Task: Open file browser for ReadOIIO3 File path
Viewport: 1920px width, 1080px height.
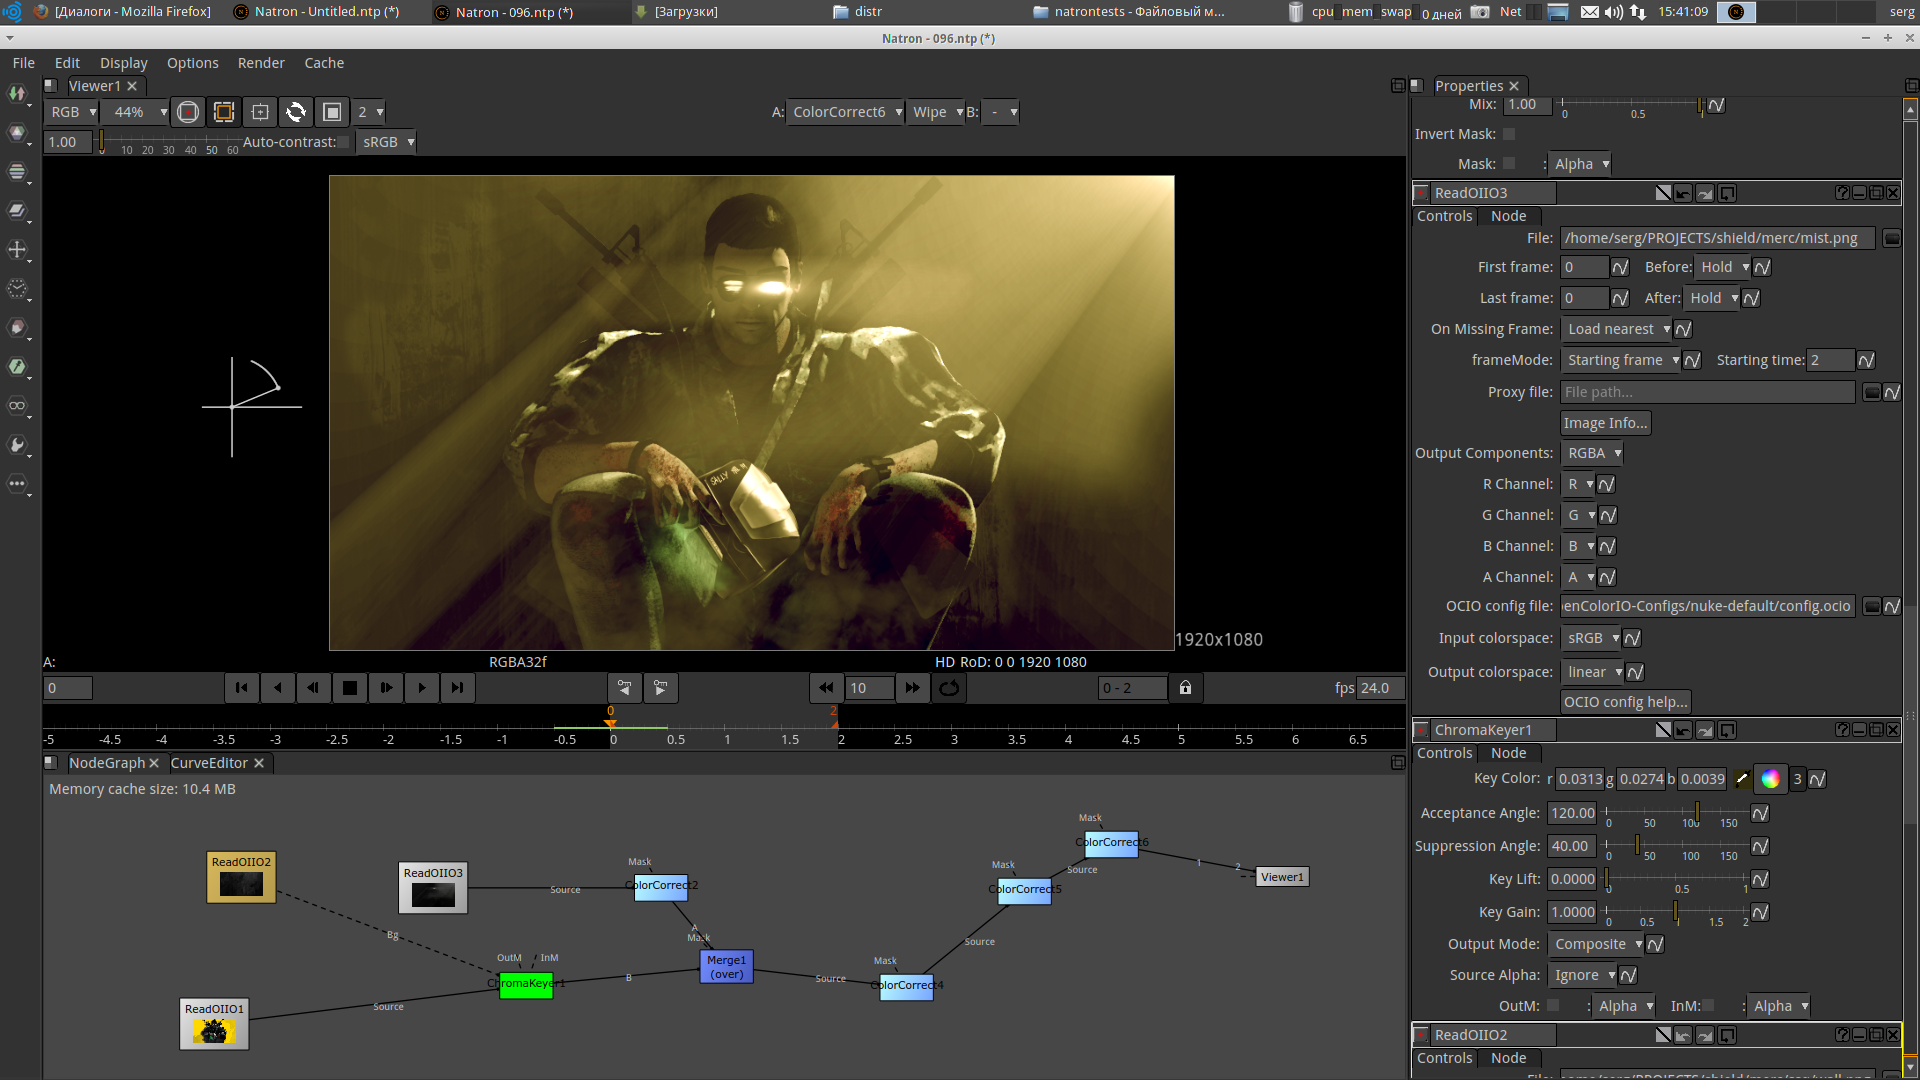Action: point(1891,238)
